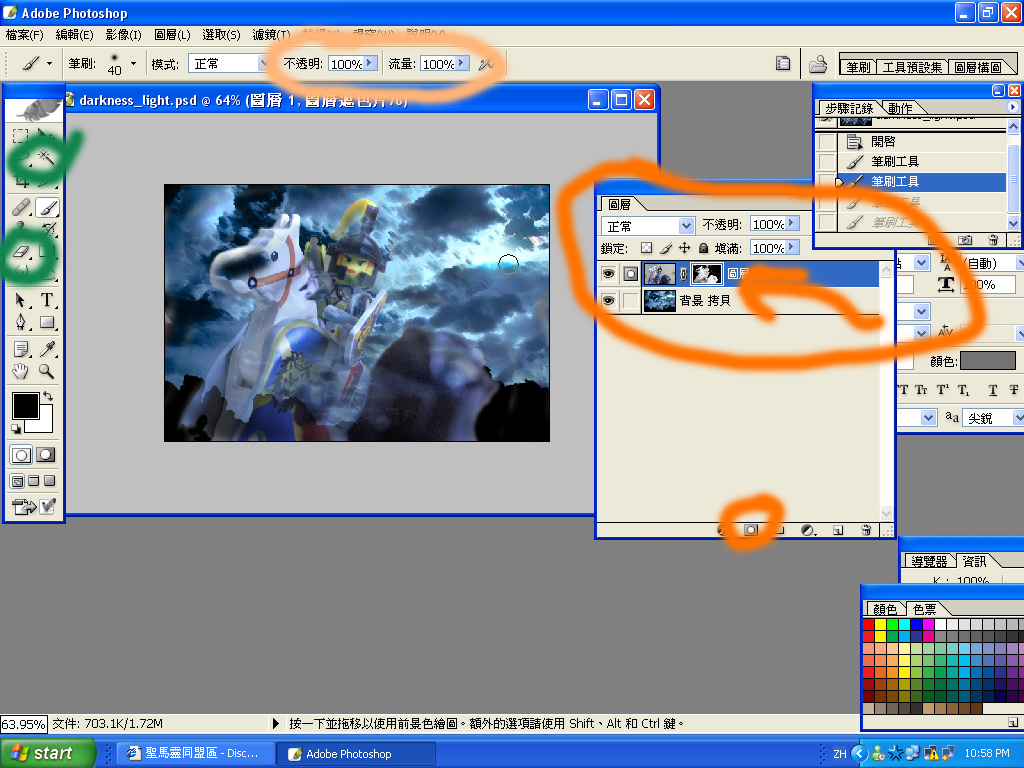Open the 聖馬靈同盟區 taskbar window

point(195,753)
